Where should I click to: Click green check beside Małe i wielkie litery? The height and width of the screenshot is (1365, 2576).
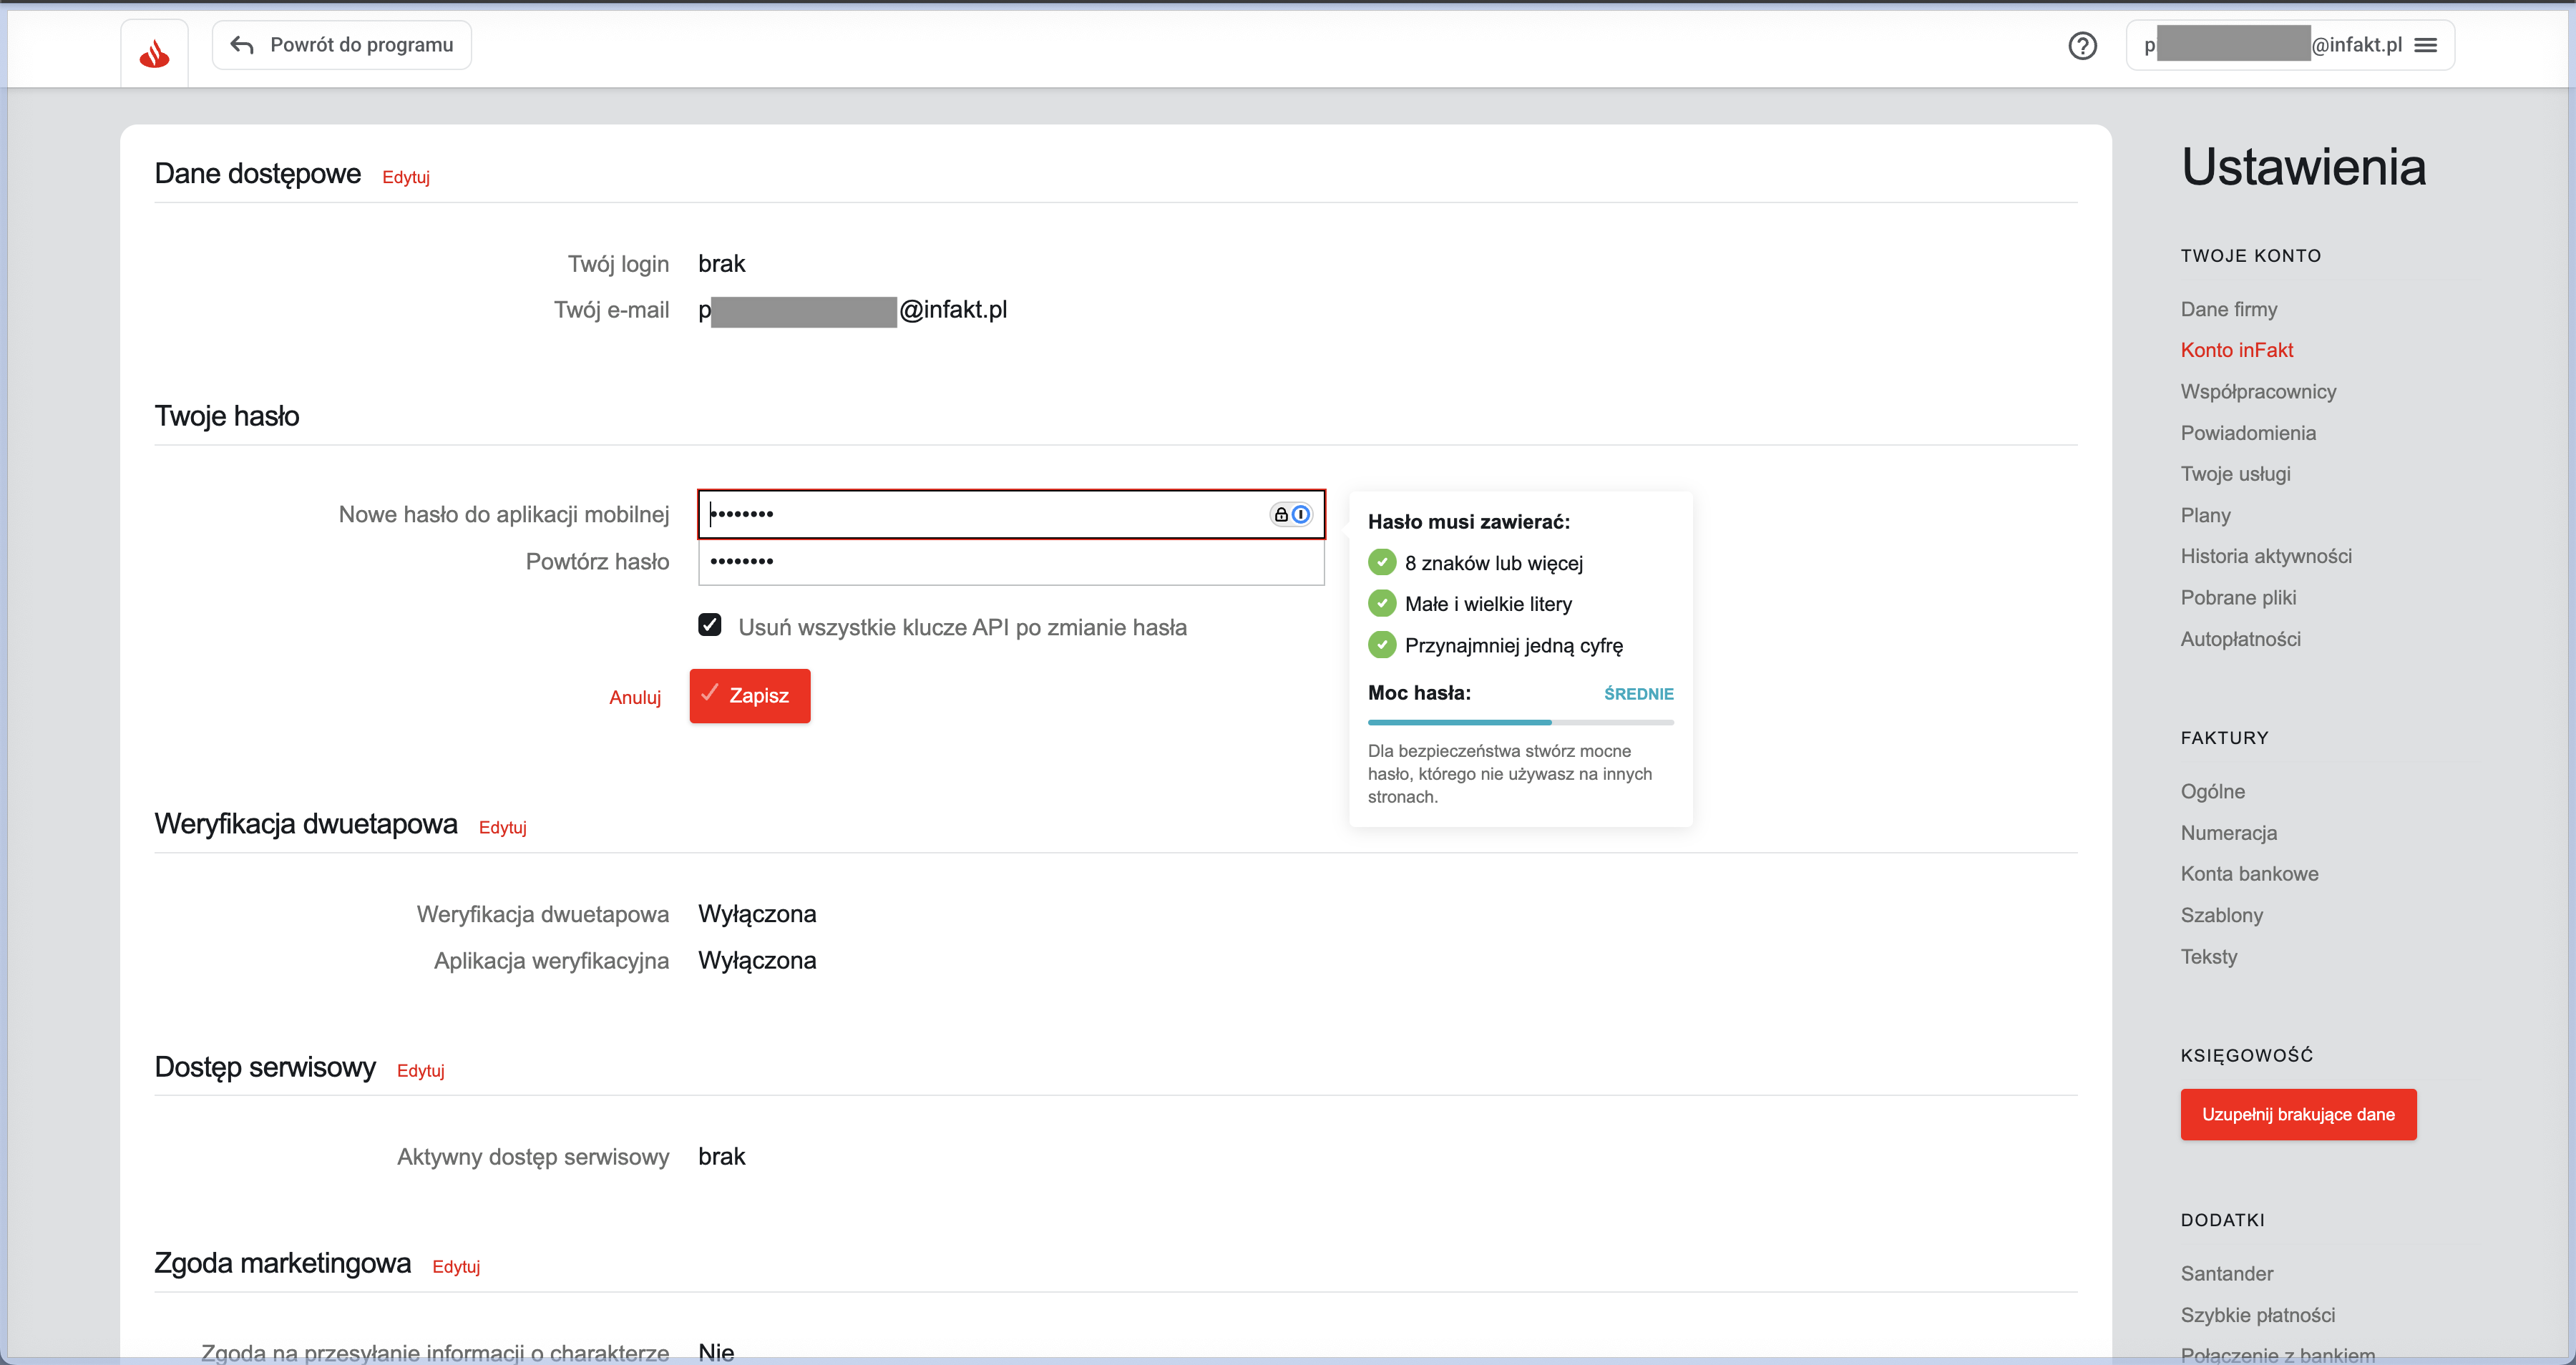[x=1382, y=603]
